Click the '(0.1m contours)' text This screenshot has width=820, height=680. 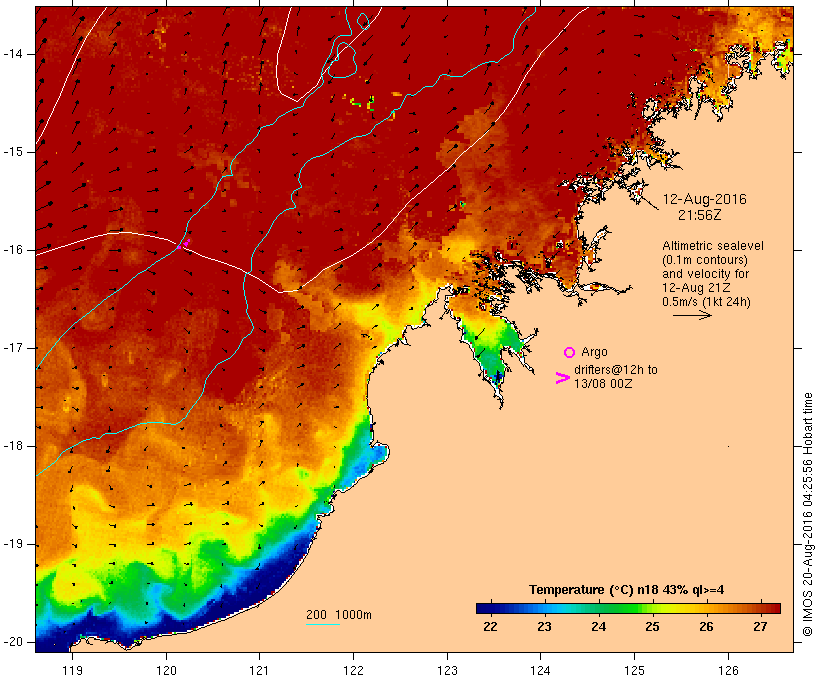point(705,259)
